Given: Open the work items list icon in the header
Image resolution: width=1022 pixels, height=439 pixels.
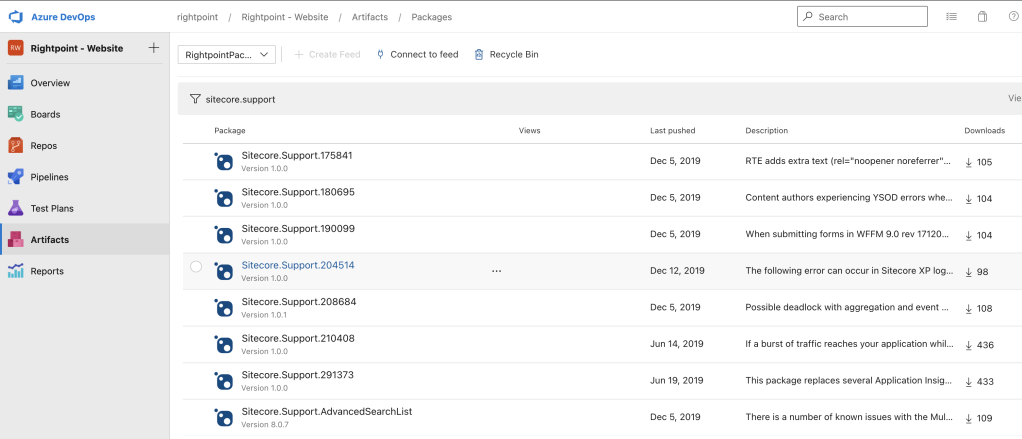Looking at the screenshot, I should click(x=952, y=17).
